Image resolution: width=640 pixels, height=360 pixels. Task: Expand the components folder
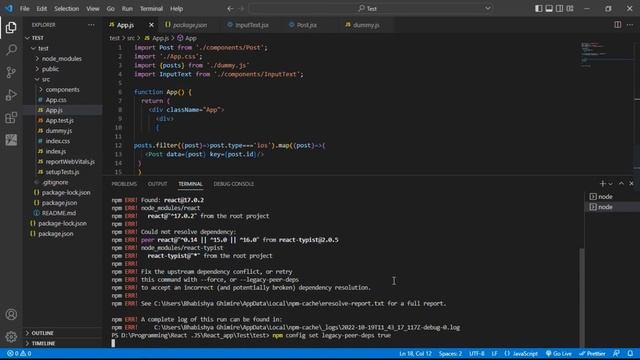click(x=62, y=89)
